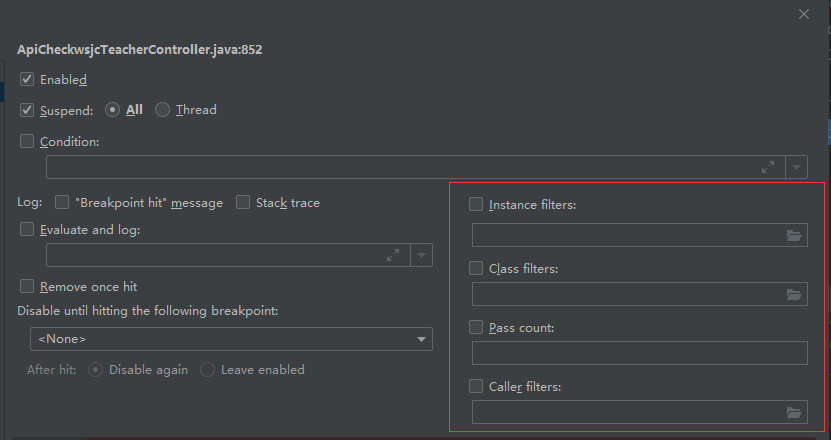The width and height of the screenshot is (831, 440).
Task: Check "Breakpoint hit" message option
Action: [x=62, y=203]
